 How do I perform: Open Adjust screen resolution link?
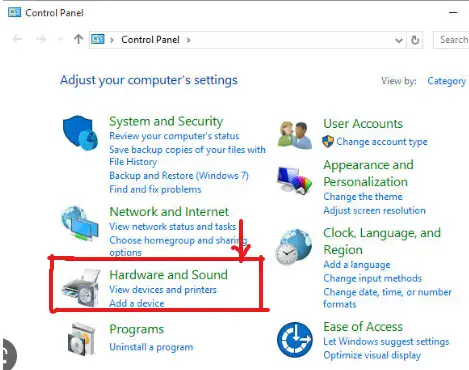(x=374, y=211)
